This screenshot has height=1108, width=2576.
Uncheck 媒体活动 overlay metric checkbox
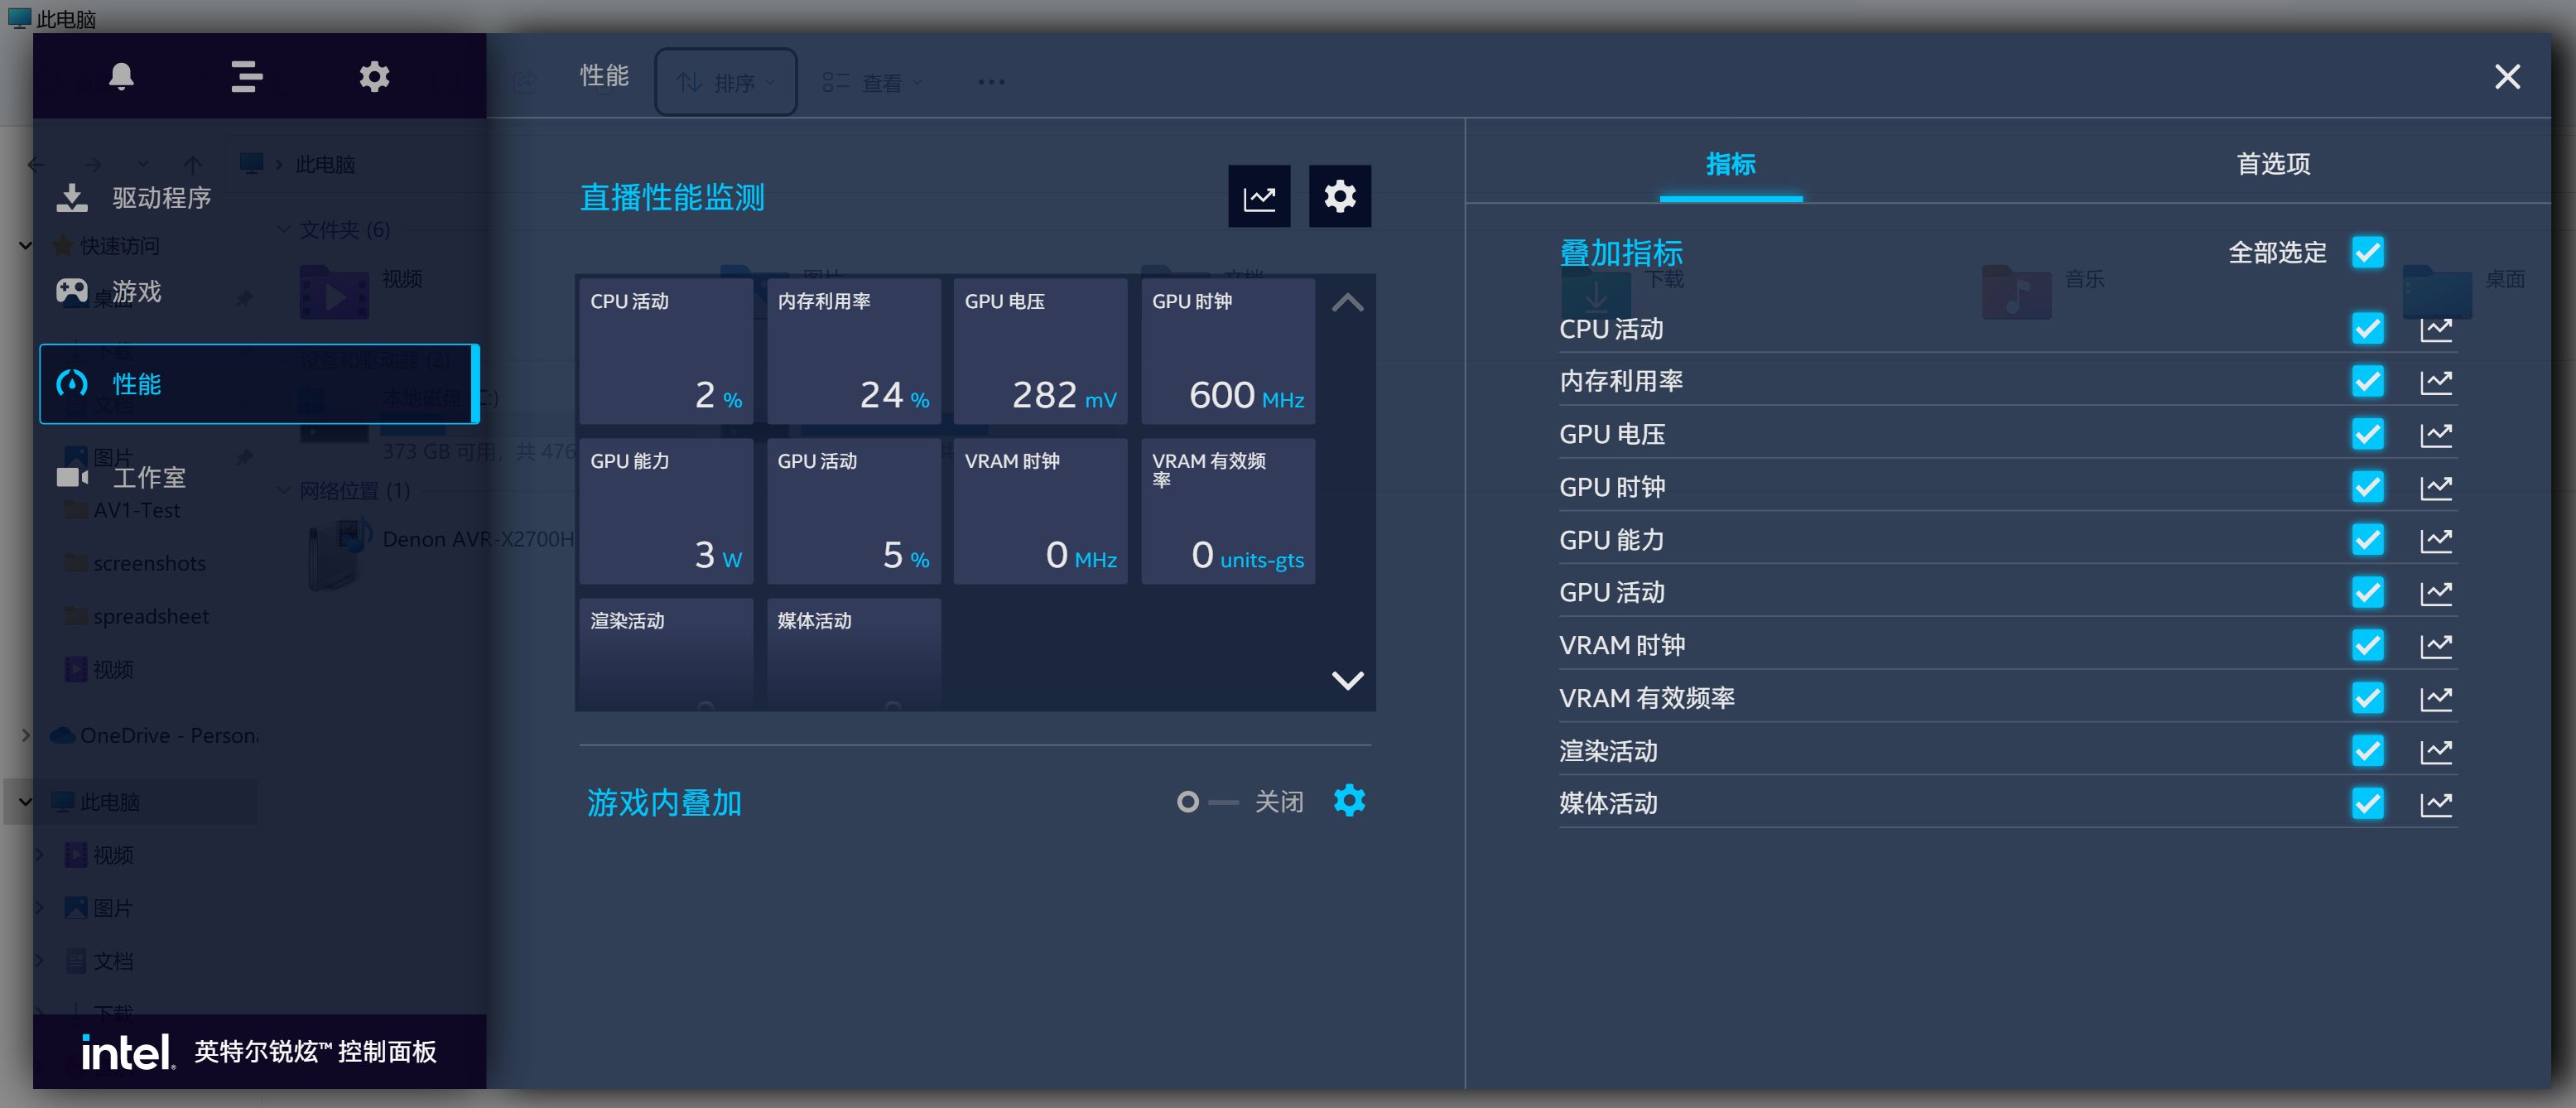coord(2367,803)
